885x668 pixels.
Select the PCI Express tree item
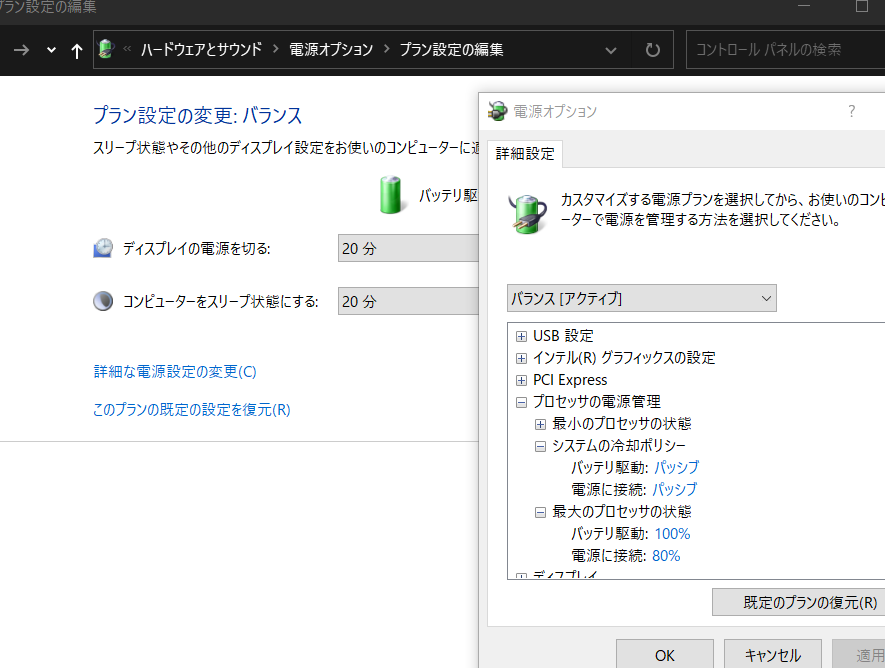pyautogui.click(x=570, y=380)
